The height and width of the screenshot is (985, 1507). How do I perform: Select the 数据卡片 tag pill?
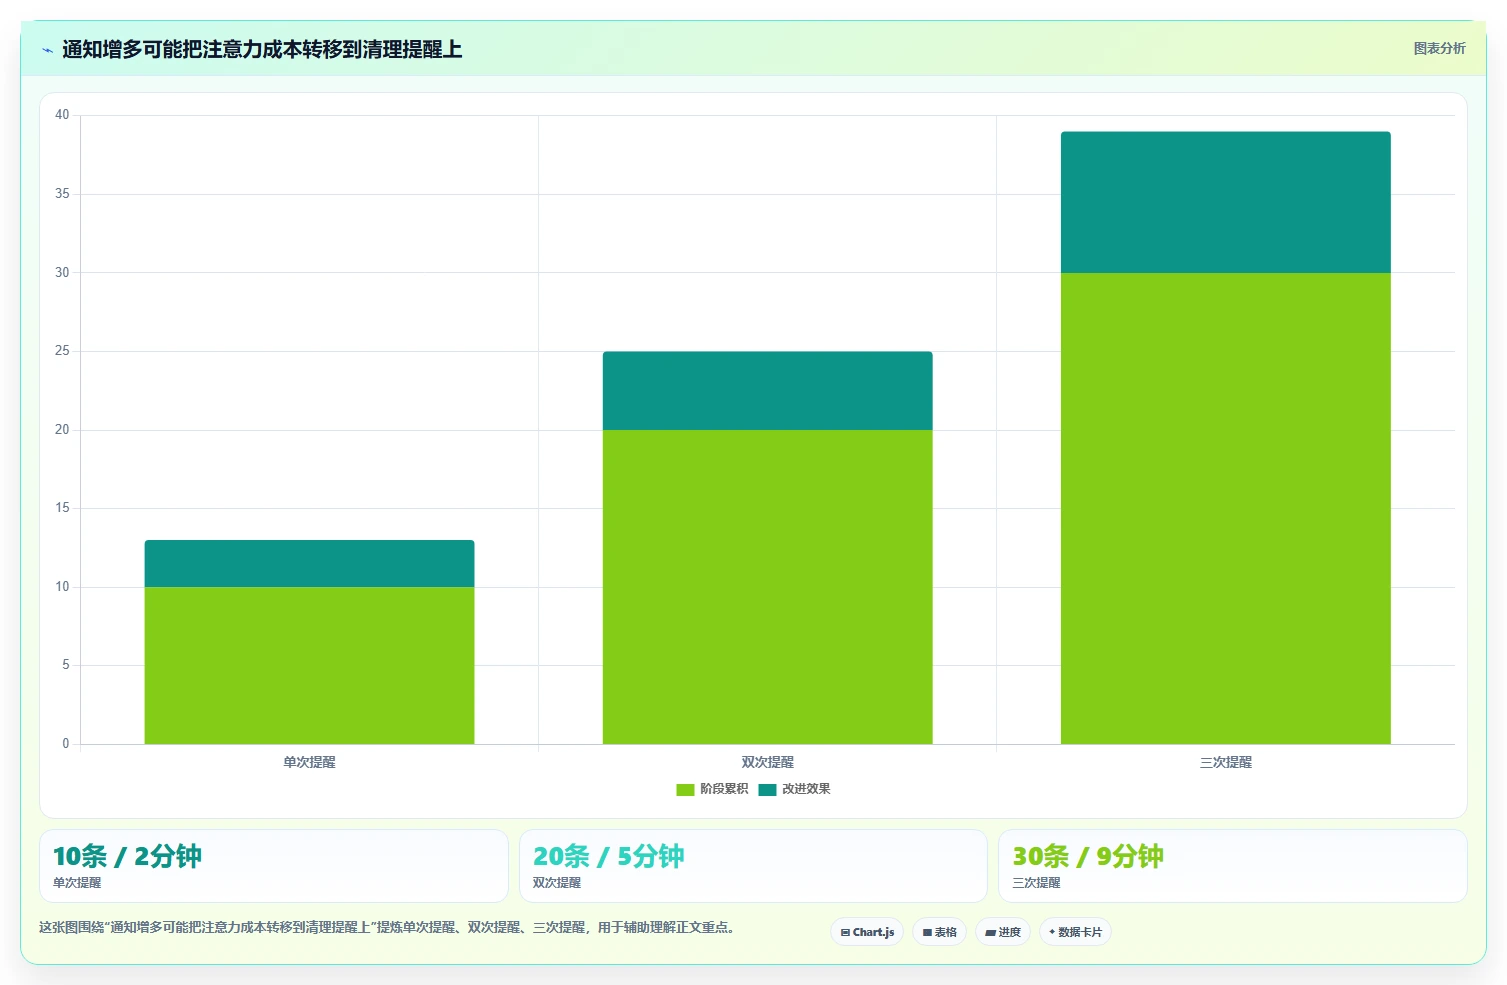click(1075, 932)
